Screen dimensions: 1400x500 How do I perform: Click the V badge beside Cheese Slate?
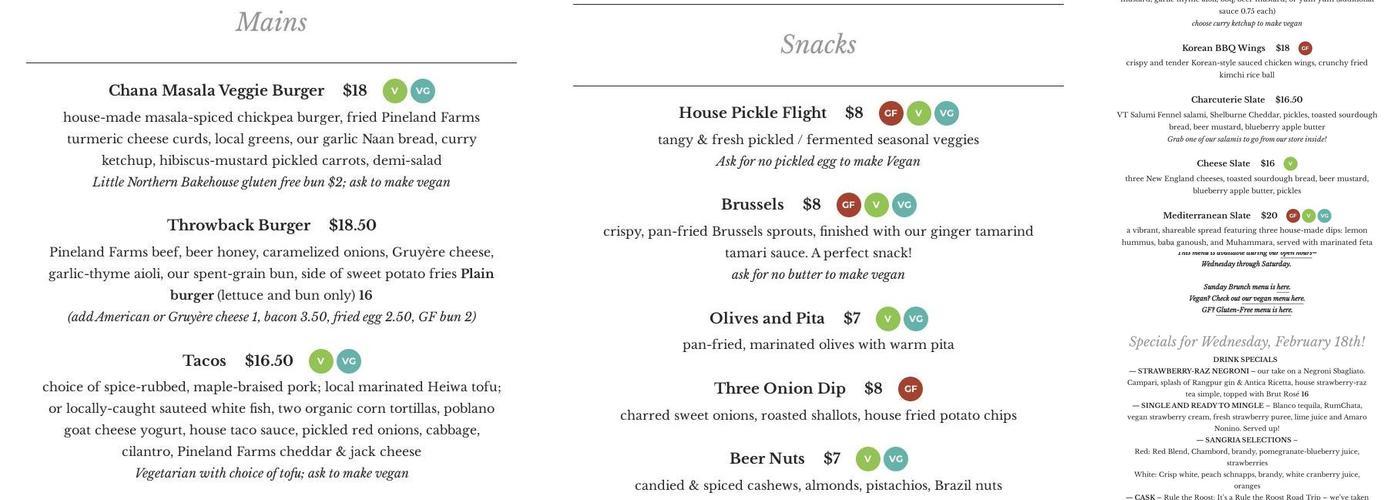pyautogui.click(x=1290, y=164)
